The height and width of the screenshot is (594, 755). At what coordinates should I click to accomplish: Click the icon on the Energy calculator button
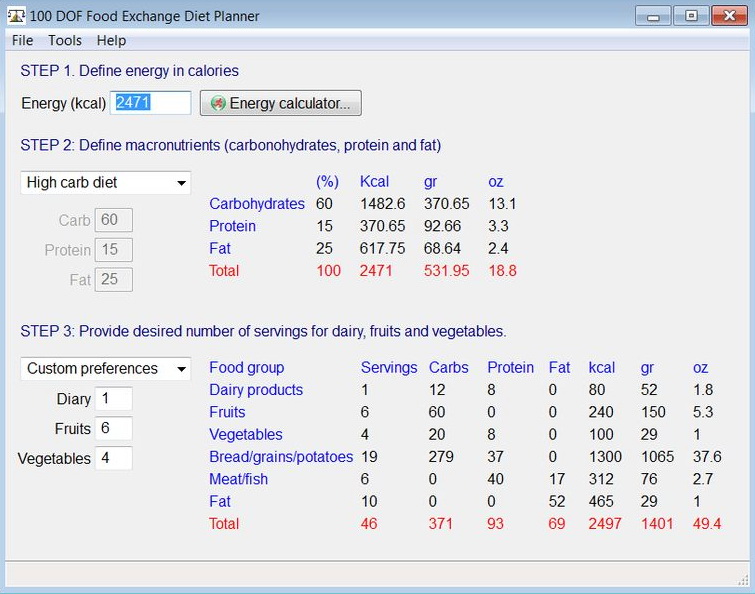click(216, 104)
